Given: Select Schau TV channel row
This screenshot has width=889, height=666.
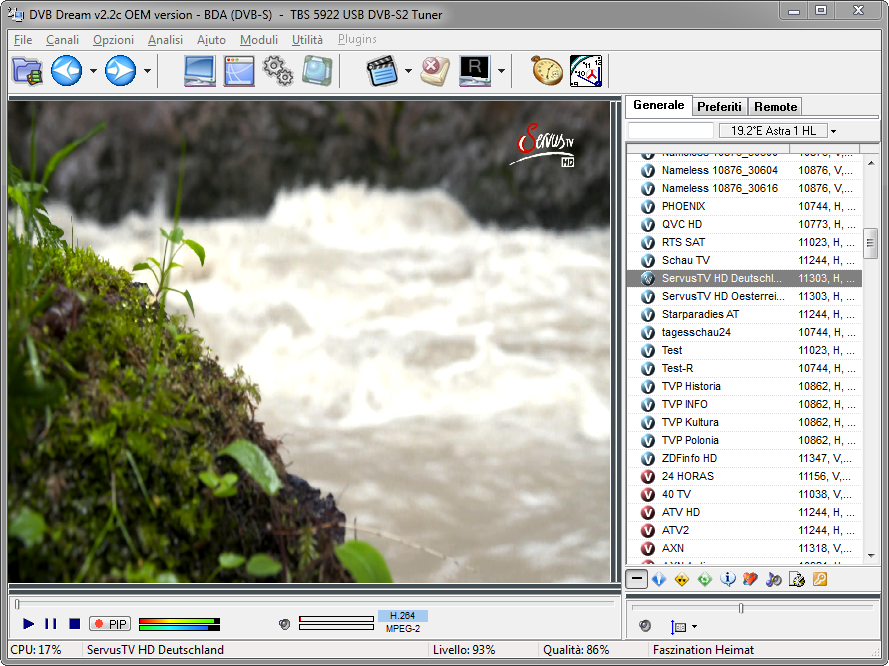Looking at the screenshot, I should point(744,260).
